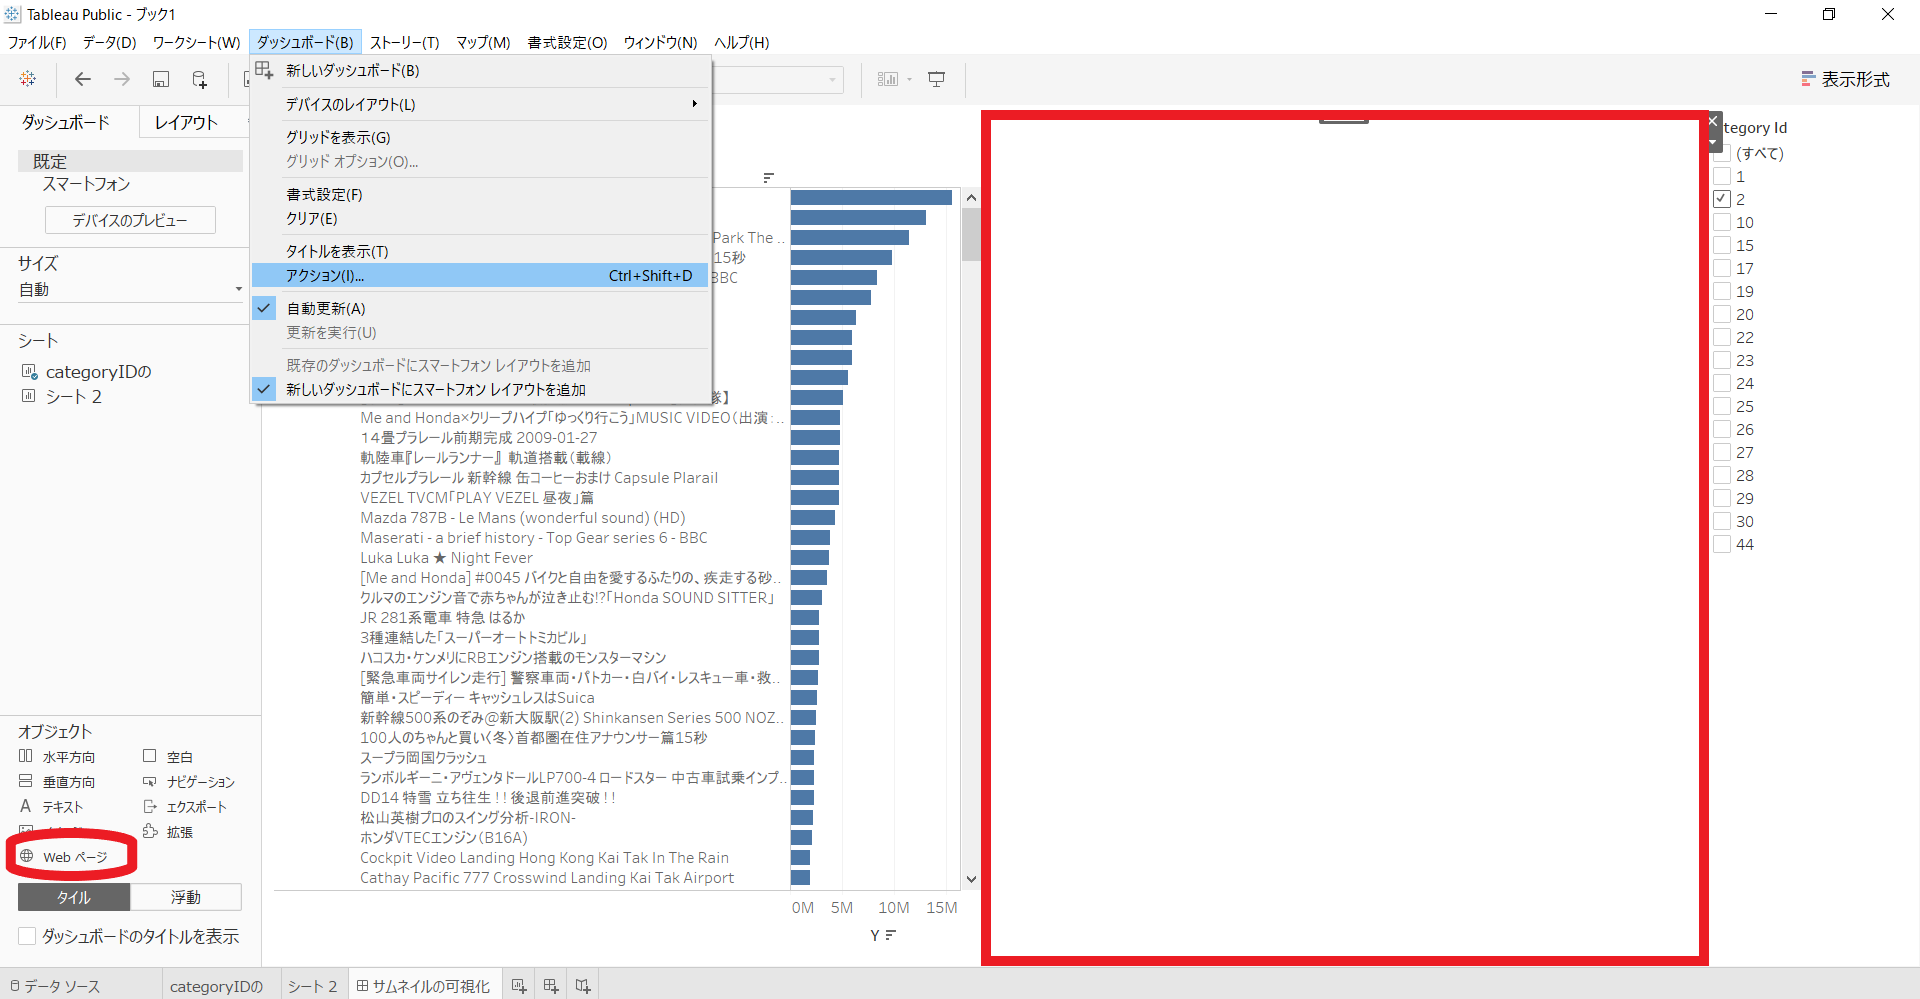Open the サイズ 自動 dropdown
Screen dimensions: 1920x999
click(130, 290)
